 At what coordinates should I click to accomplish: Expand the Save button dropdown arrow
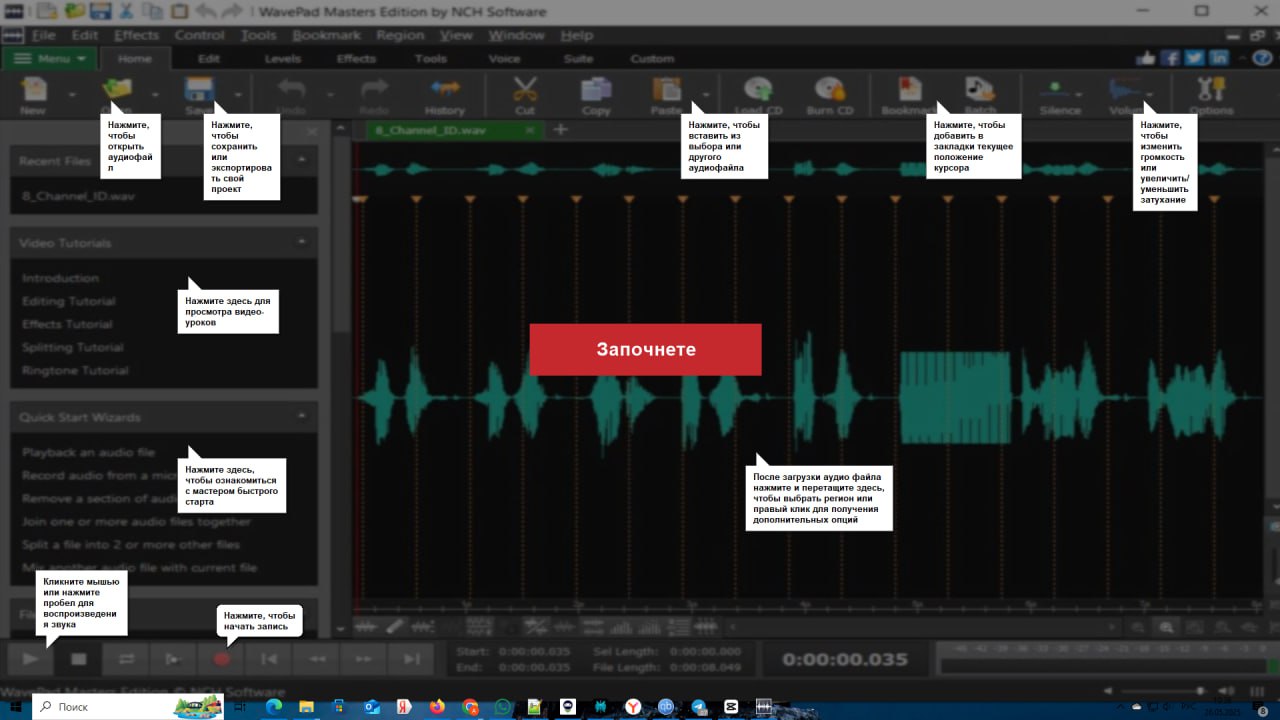(x=238, y=95)
